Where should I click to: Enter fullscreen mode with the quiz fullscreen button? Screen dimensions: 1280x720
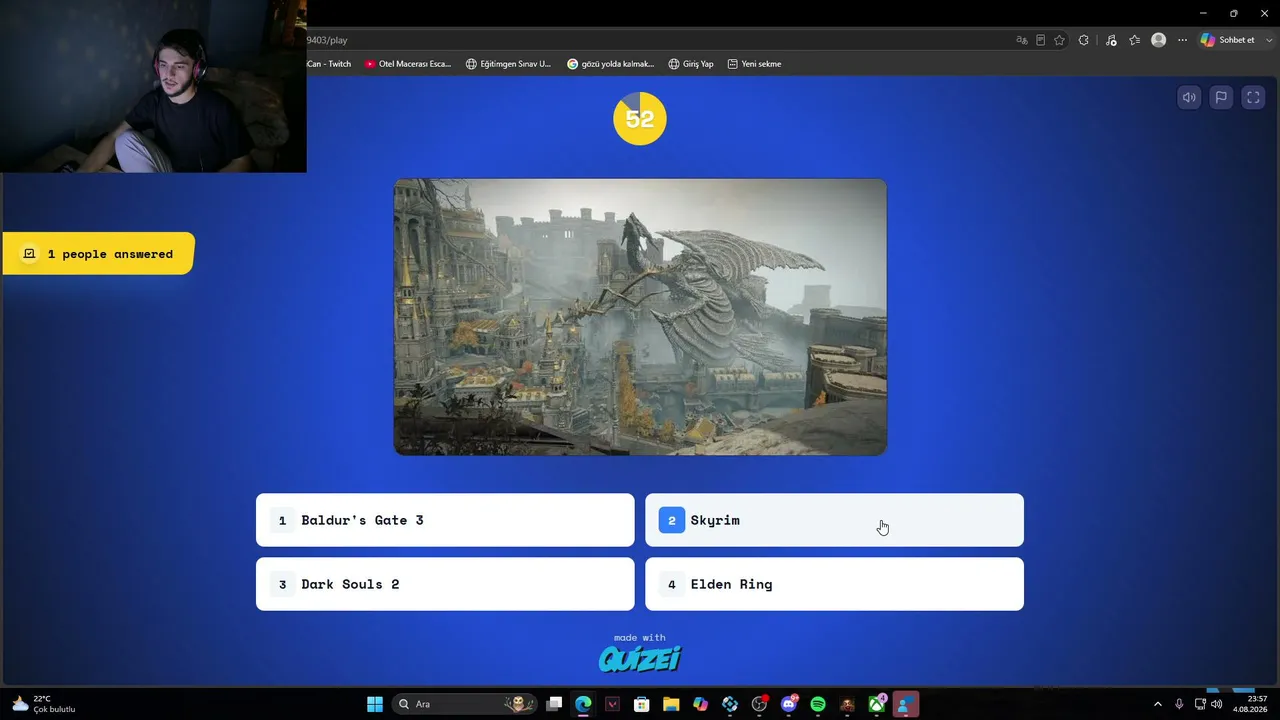click(1253, 97)
